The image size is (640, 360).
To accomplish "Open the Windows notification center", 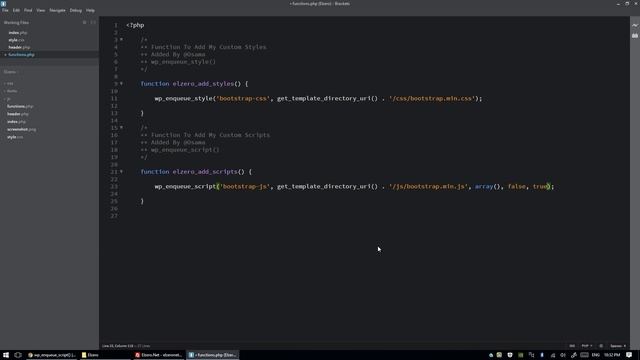I will [629, 355].
